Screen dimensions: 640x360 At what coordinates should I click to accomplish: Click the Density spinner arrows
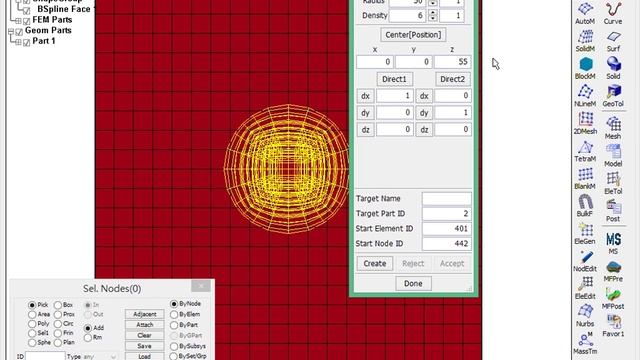click(433, 16)
